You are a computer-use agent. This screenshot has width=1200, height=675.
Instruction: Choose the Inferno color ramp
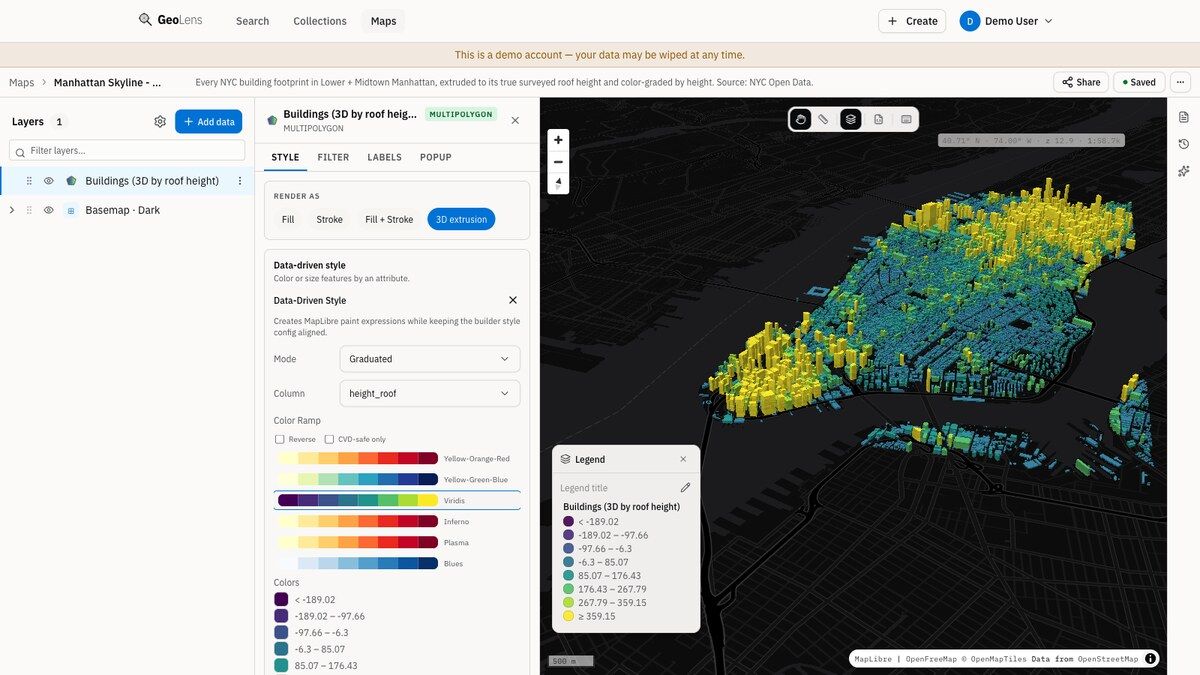click(397, 521)
